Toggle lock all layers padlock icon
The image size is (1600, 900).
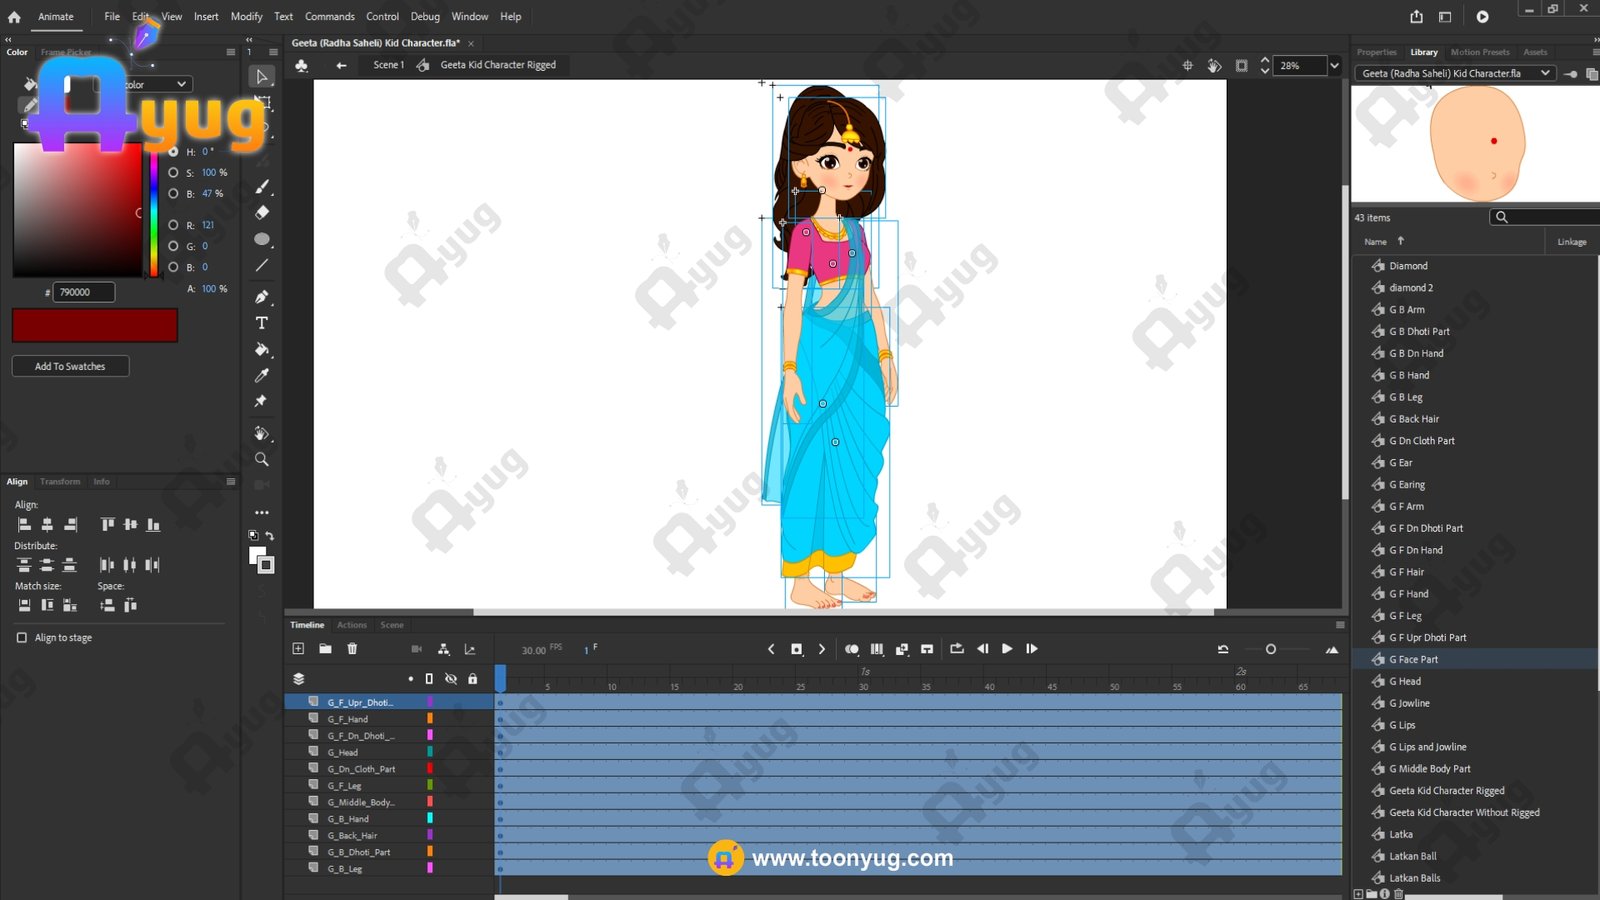[473, 679]
